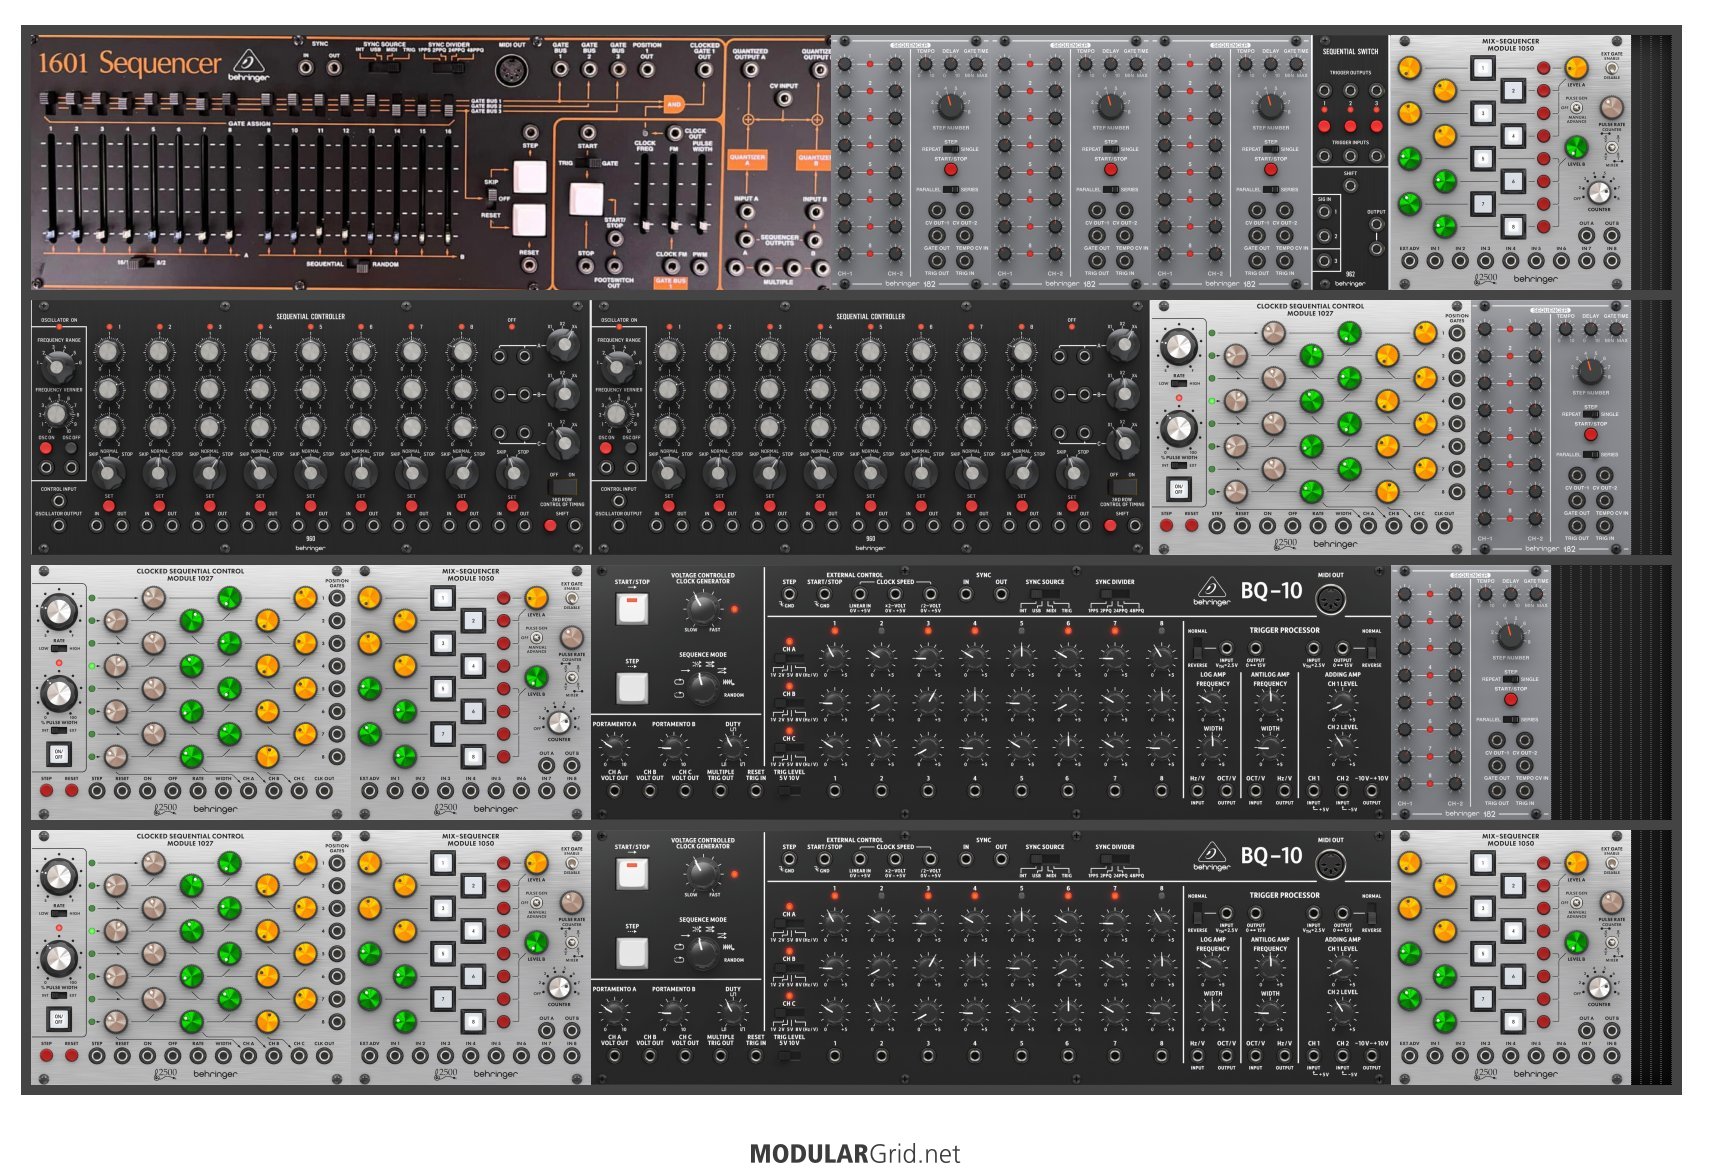The height and width of the screenshot is (1175, 1712).
Task: Click the Clock FM jack on 1601 Sequencer
Action: click(671, 268)
